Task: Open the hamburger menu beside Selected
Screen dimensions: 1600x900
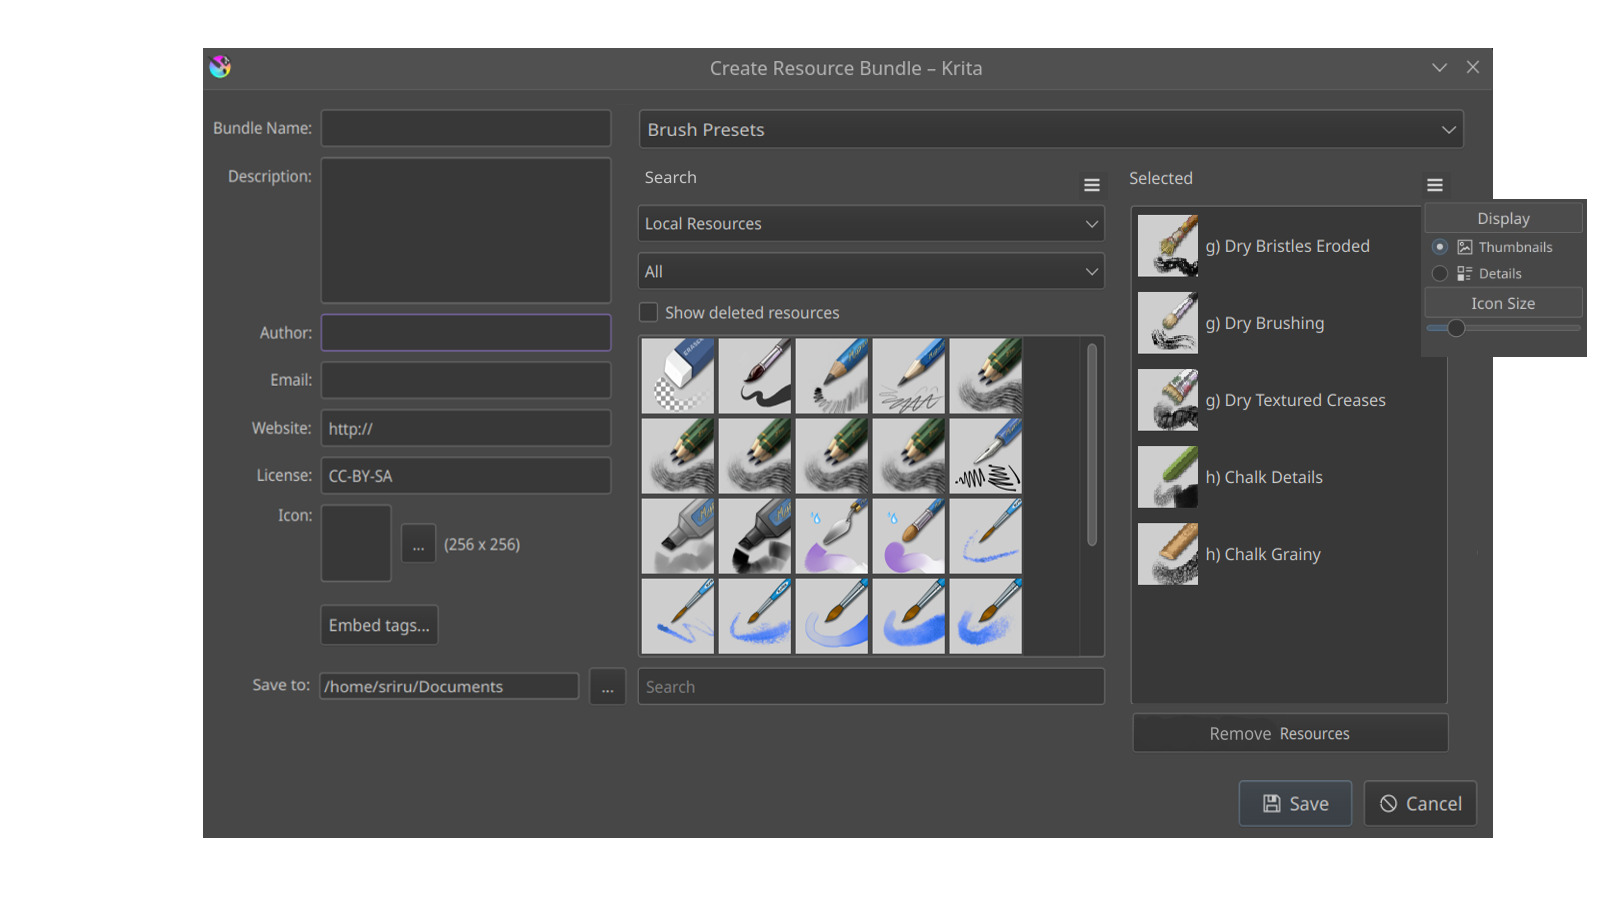Action: pos(1434,185)
